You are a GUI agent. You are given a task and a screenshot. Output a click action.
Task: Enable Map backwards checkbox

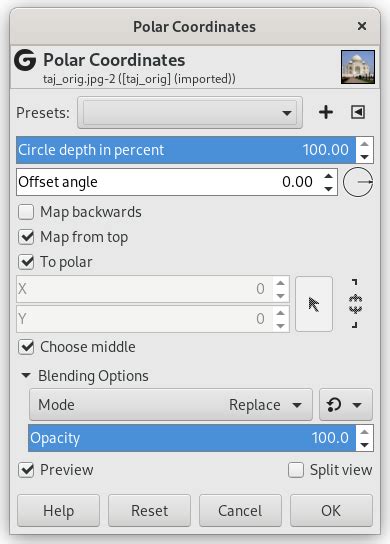coord(26,212)
